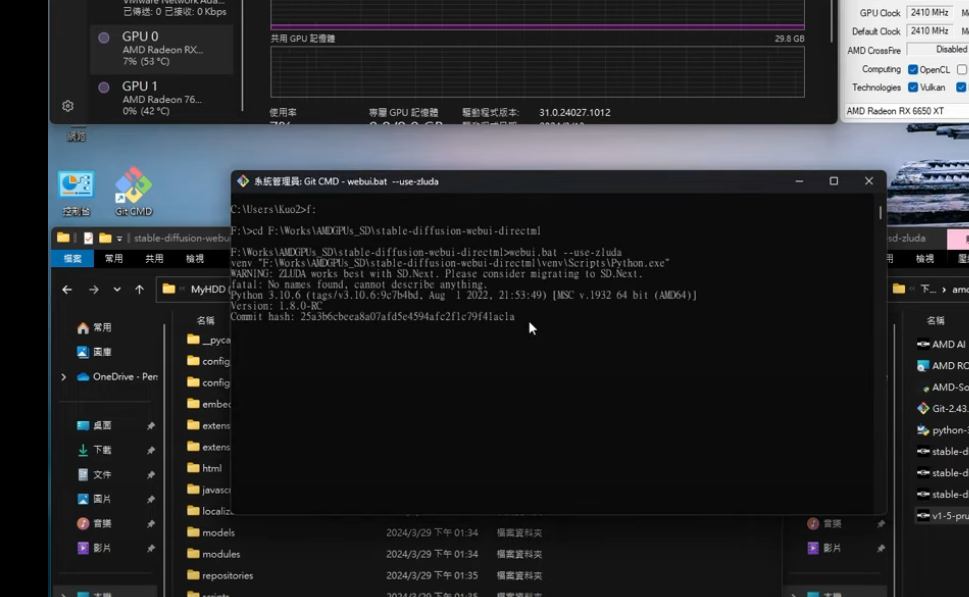Unpin 下載 using its pin icon
Screen dimensions: 969x597
tap(151, 450)
